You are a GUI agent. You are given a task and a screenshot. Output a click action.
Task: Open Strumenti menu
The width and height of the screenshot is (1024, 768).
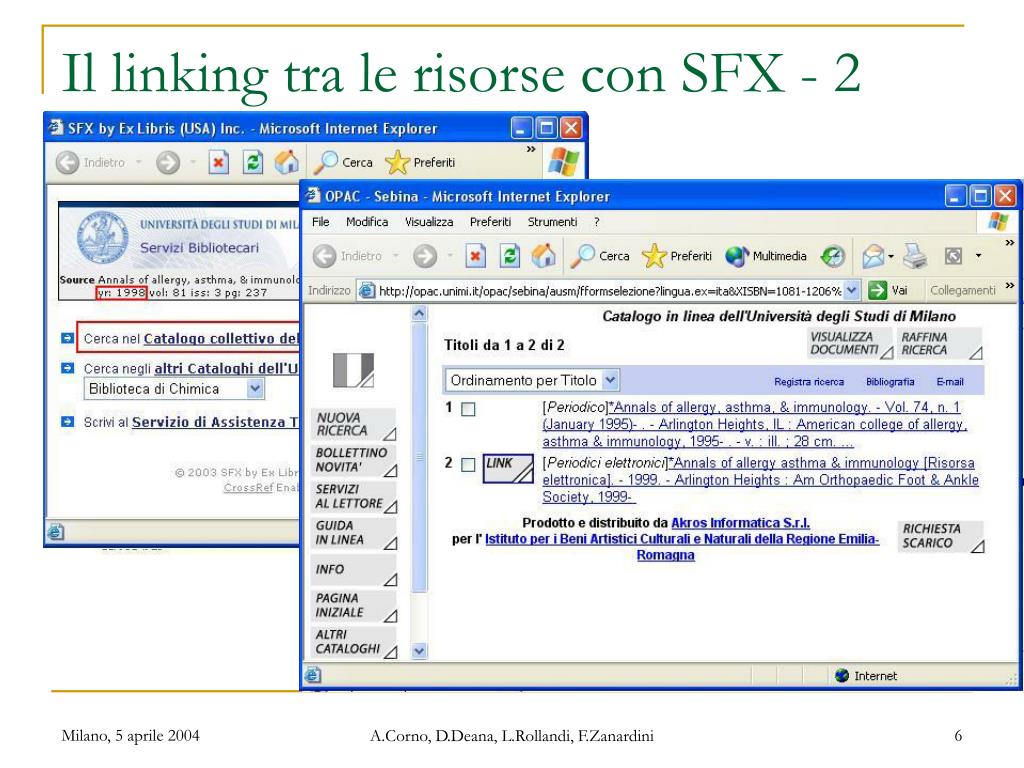(552, 222)
